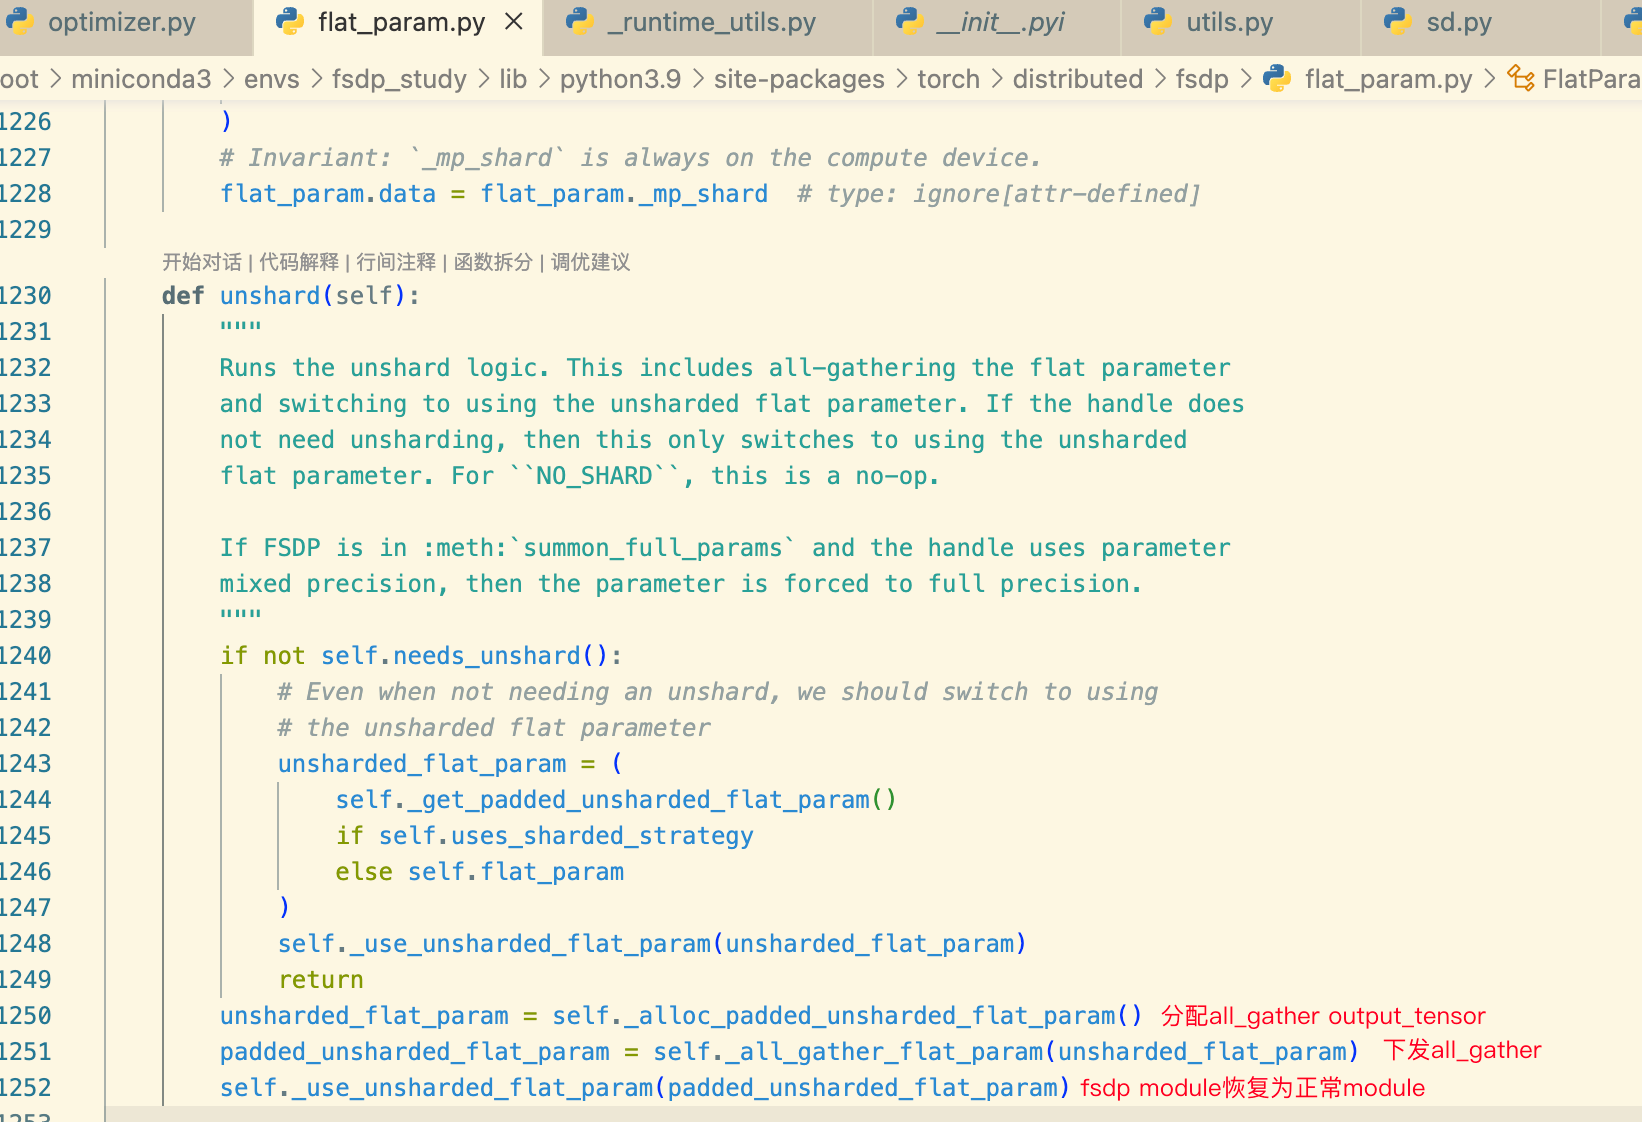The image size is (1642, 1122).
Task: Close the flat_param.py tab
Action: [514, 20]
